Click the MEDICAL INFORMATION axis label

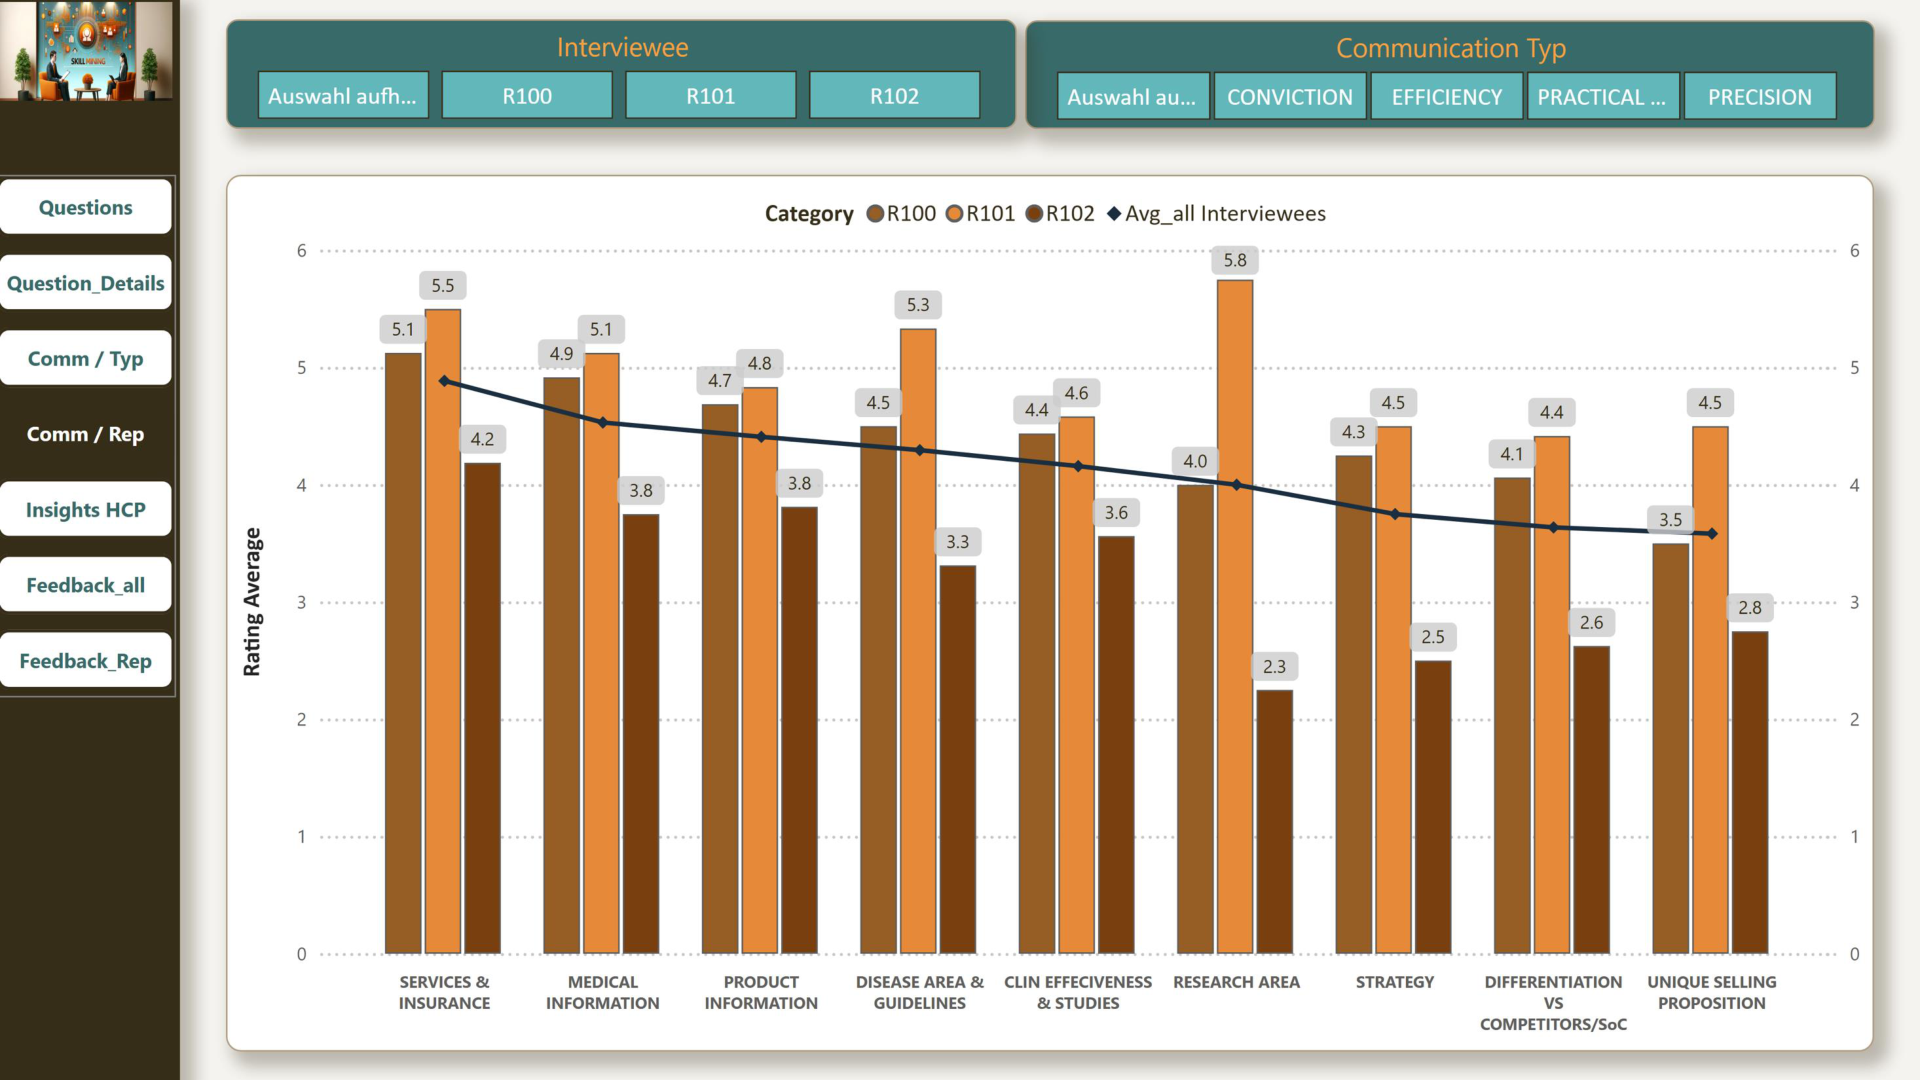click(603, 993)
